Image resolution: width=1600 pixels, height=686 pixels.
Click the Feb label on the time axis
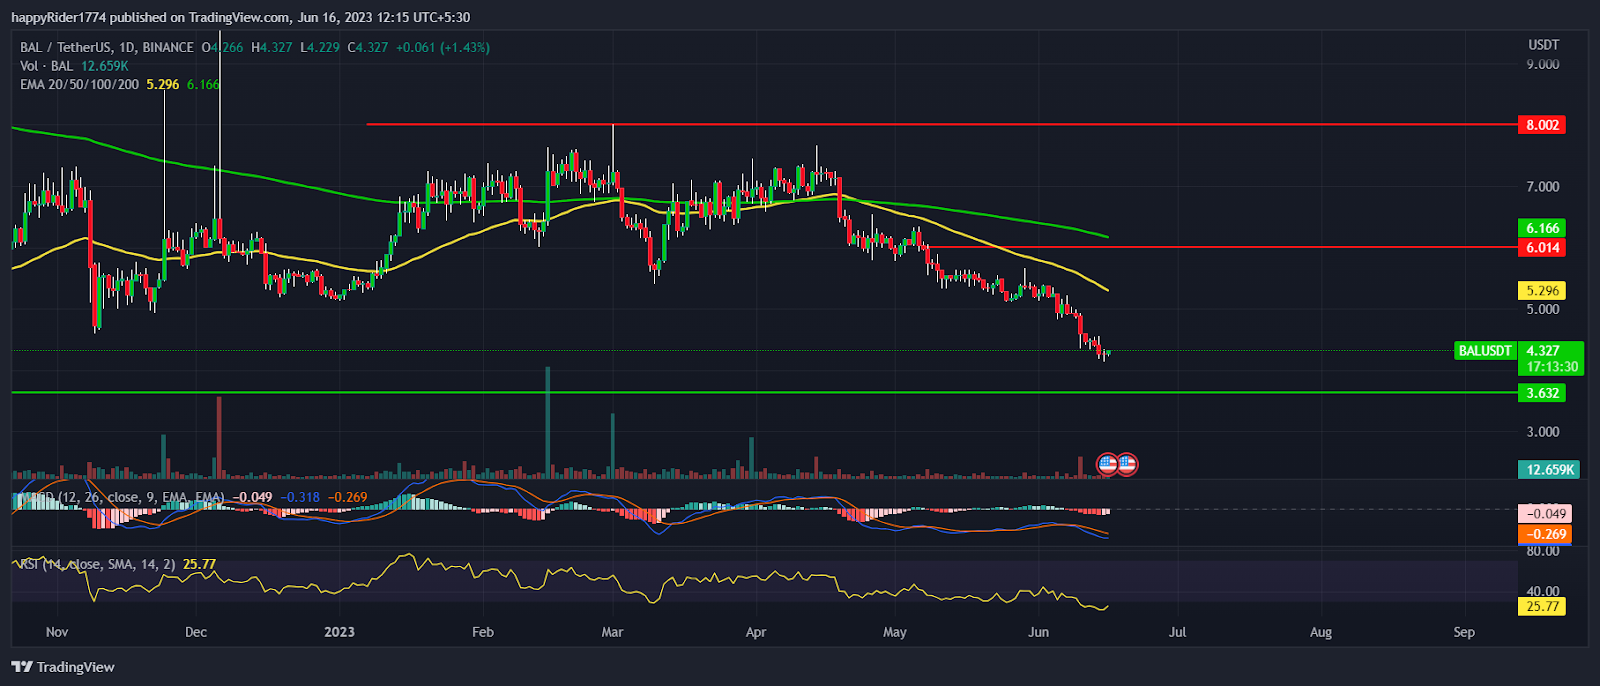tap(483, 632)
